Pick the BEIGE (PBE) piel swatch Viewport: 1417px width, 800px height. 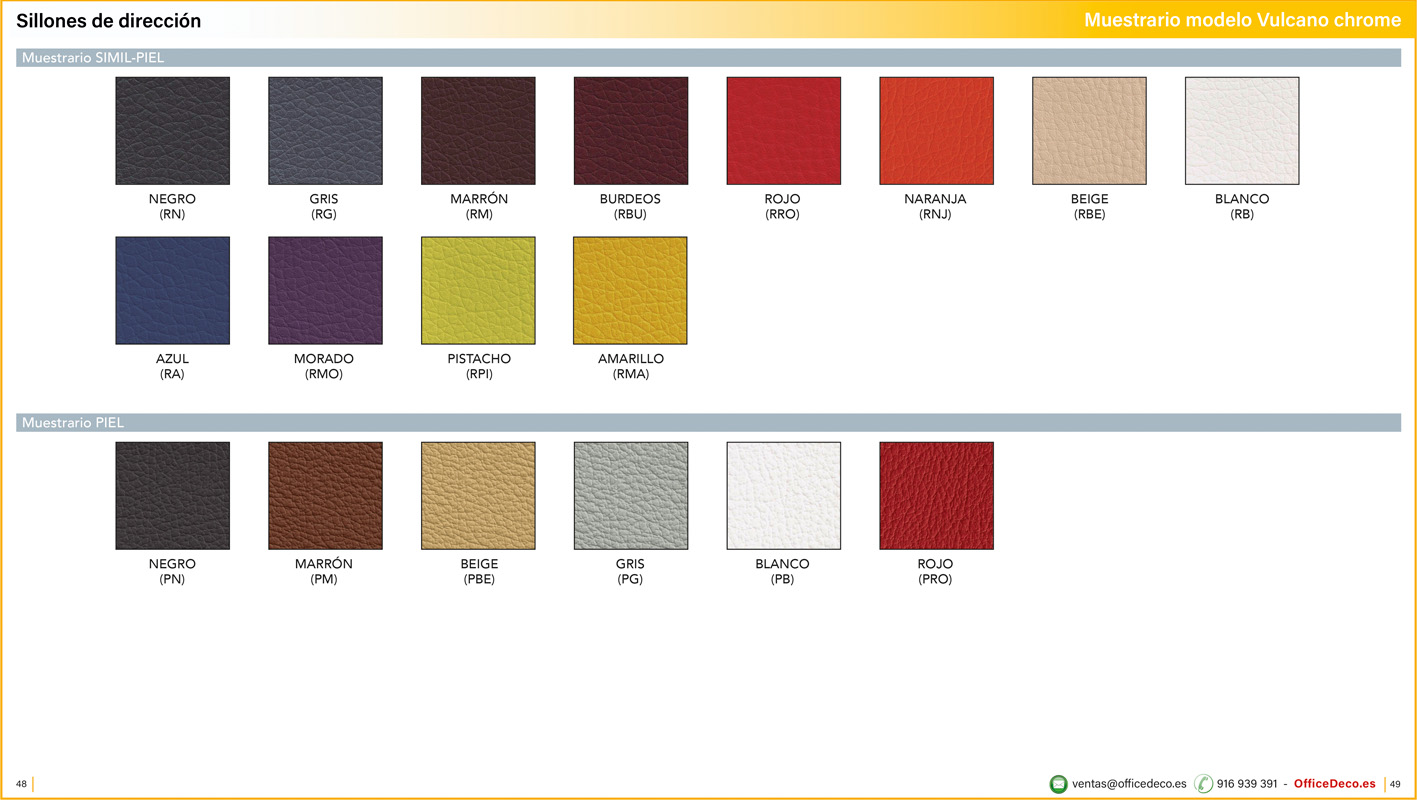pos(478,496)
